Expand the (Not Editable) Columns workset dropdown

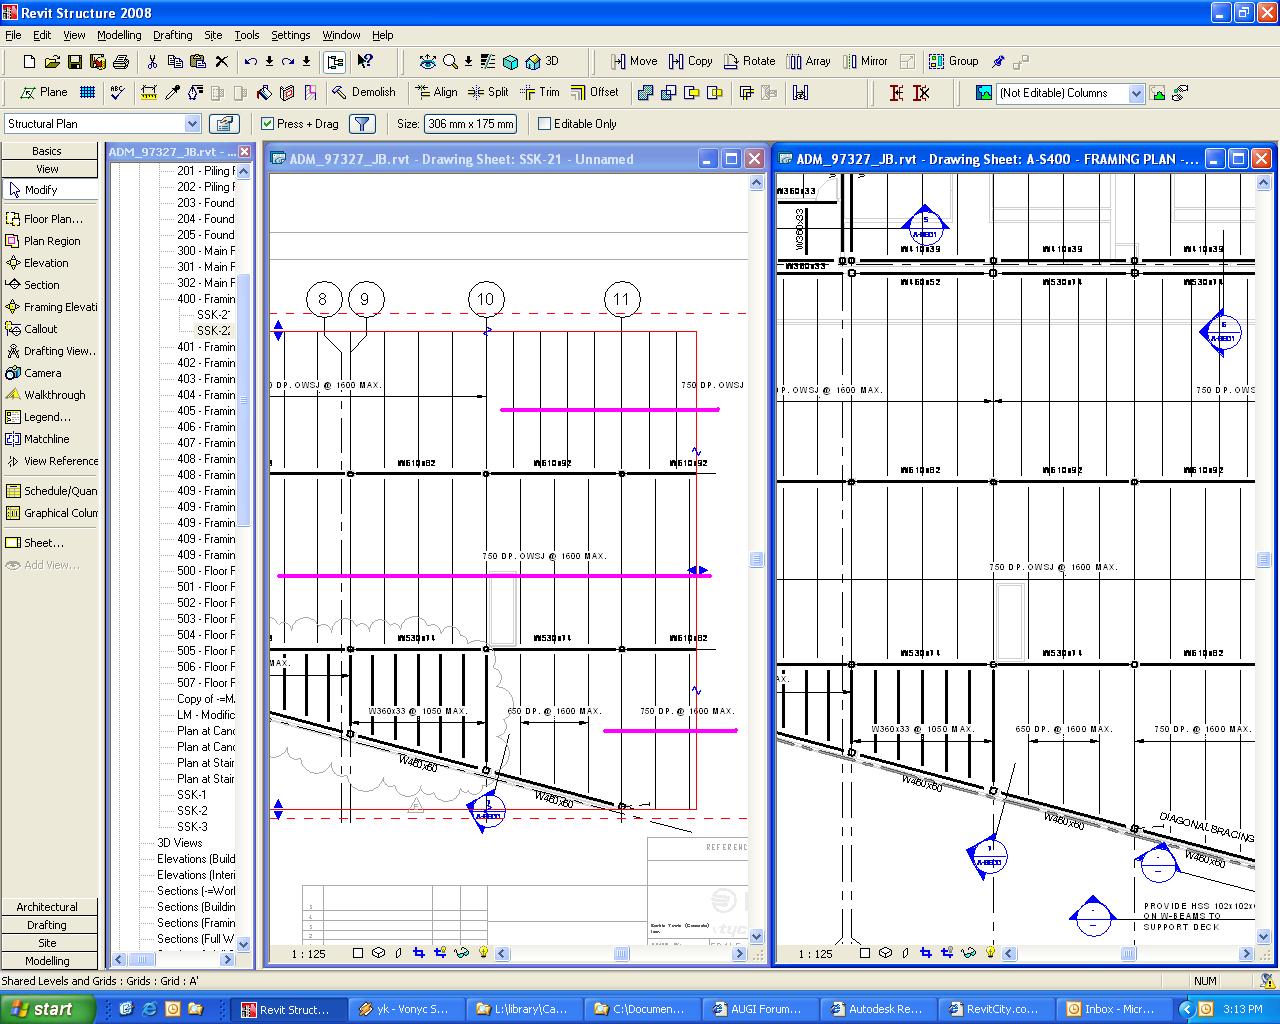(x=1136, y=93)
